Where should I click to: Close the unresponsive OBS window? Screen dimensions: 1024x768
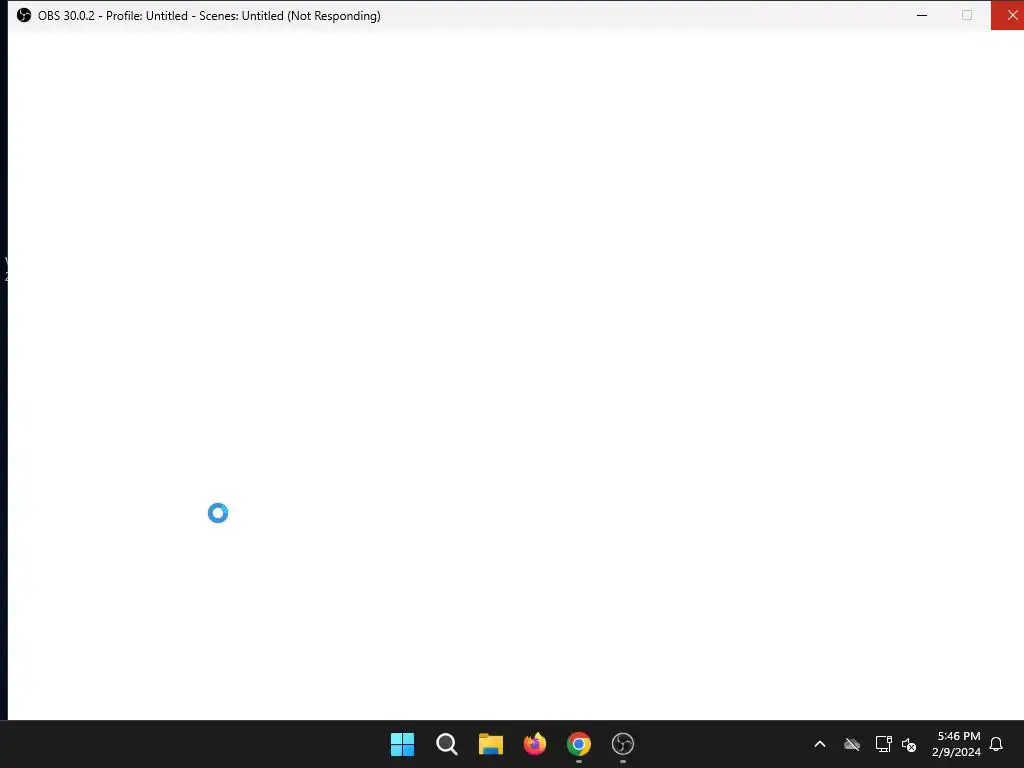pos(1011,15)
